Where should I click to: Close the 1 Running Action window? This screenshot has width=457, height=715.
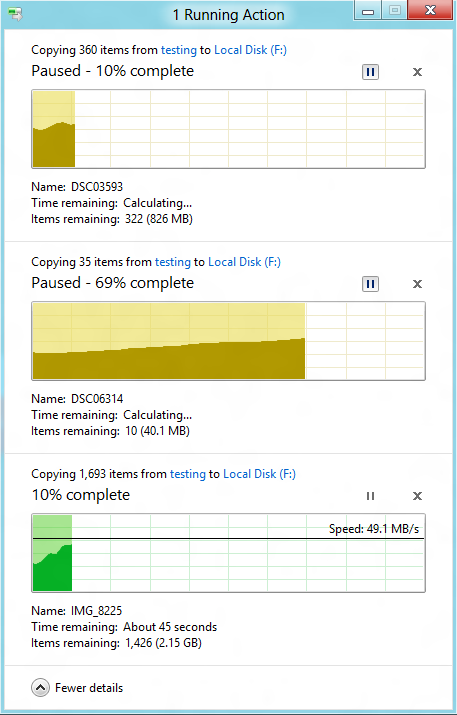[x=430, y=10]
